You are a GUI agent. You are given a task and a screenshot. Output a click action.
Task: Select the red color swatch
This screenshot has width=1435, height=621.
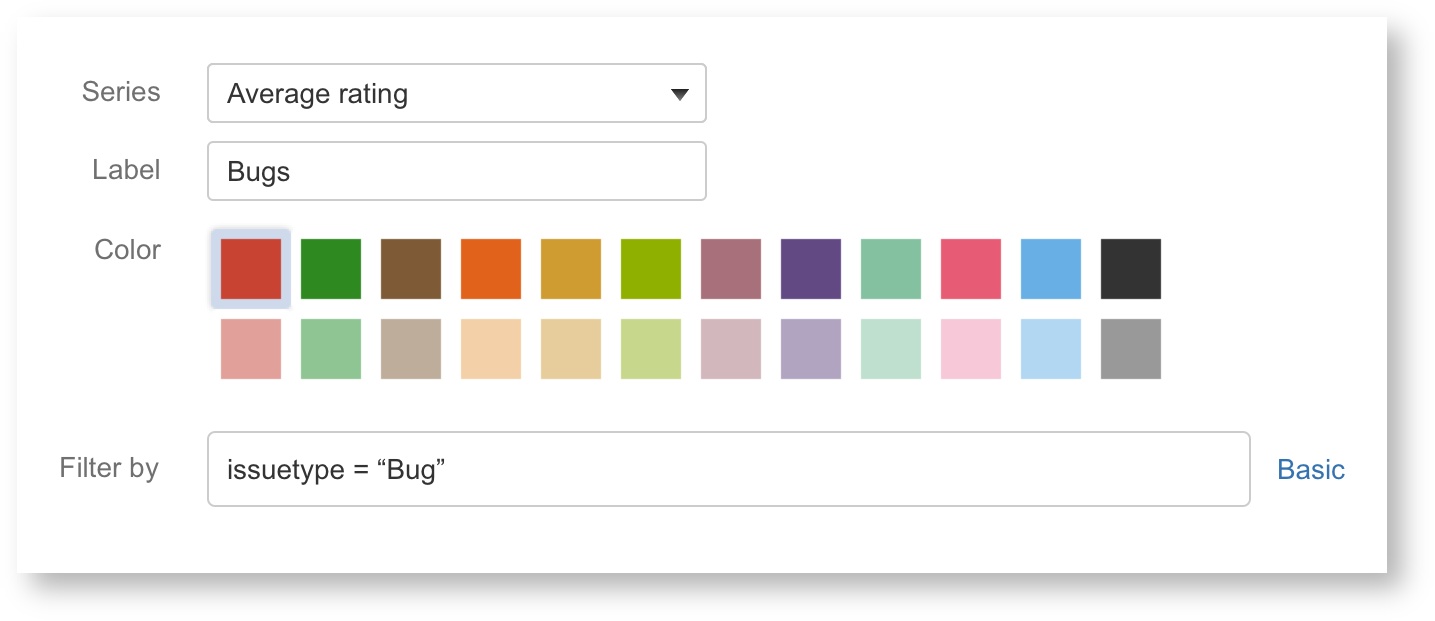point(251,269)
